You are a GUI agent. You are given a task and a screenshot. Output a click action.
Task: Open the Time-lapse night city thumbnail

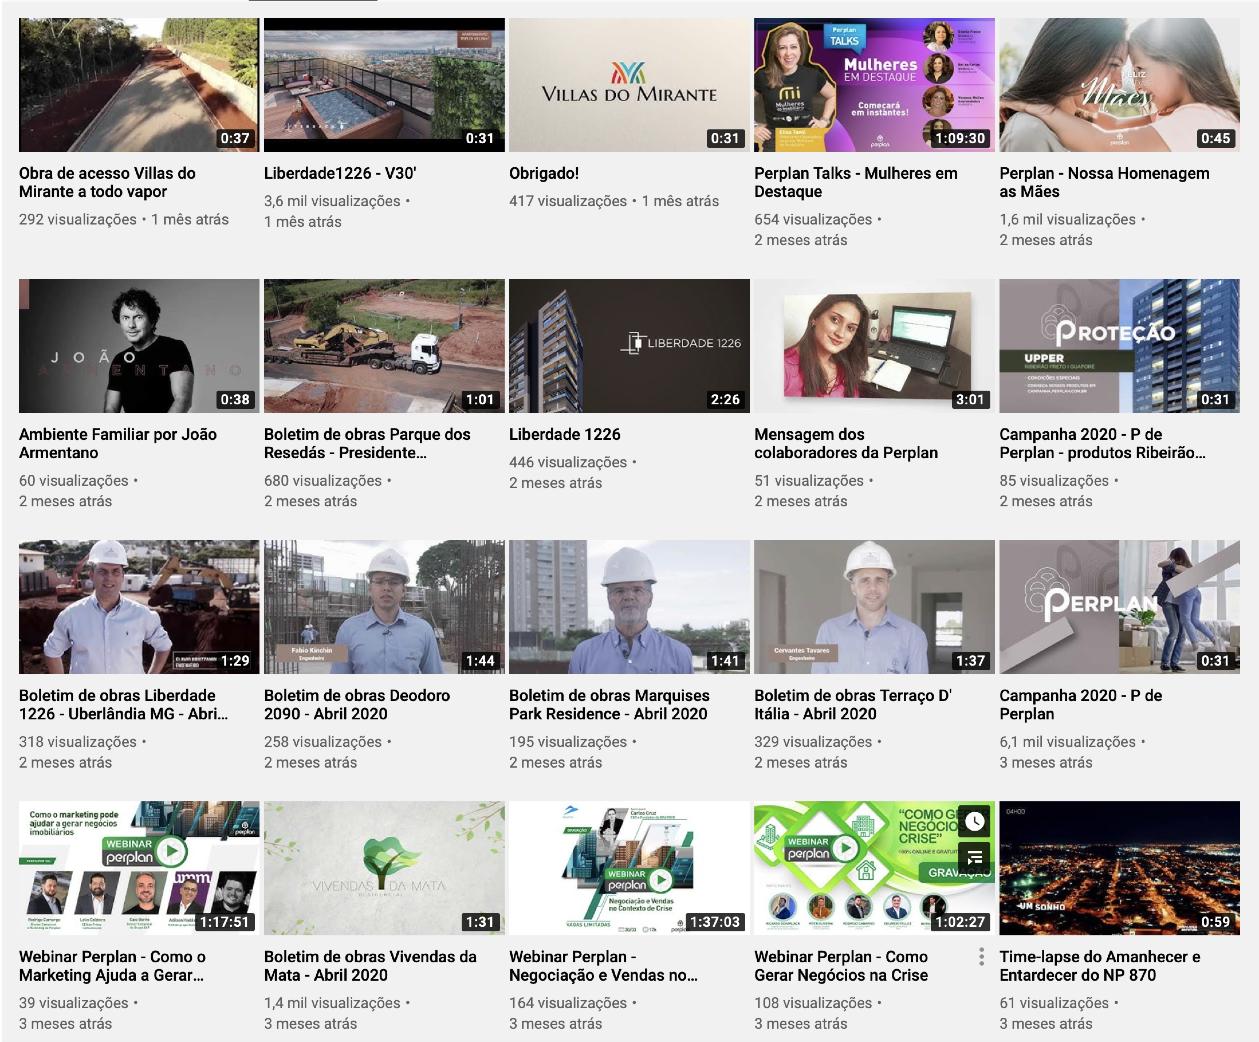[1119, 868]
